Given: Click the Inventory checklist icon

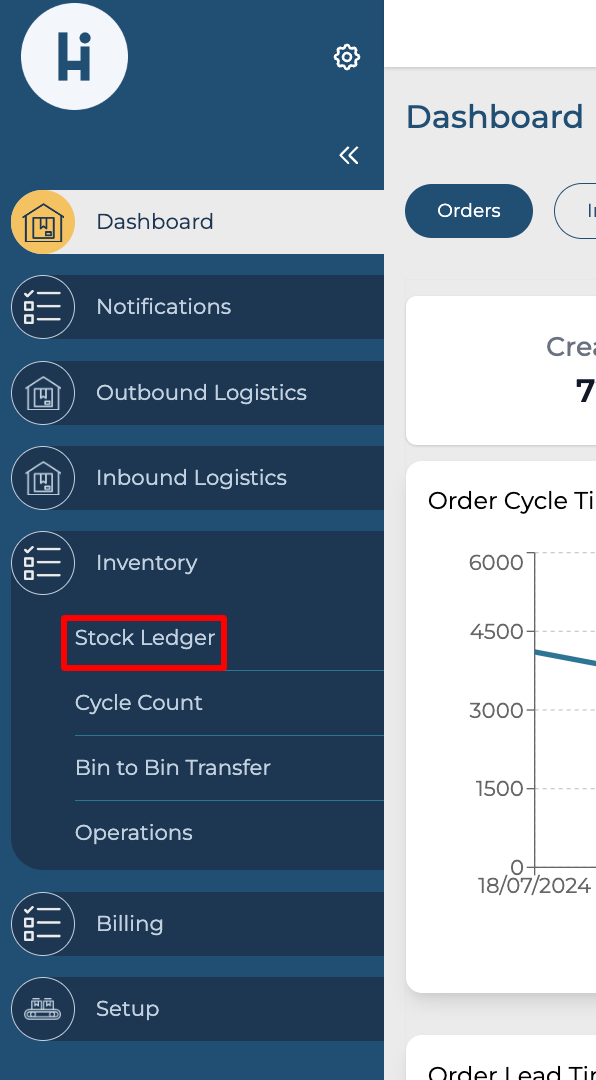Looking at the screenshot, I should (x=43, y=563).
